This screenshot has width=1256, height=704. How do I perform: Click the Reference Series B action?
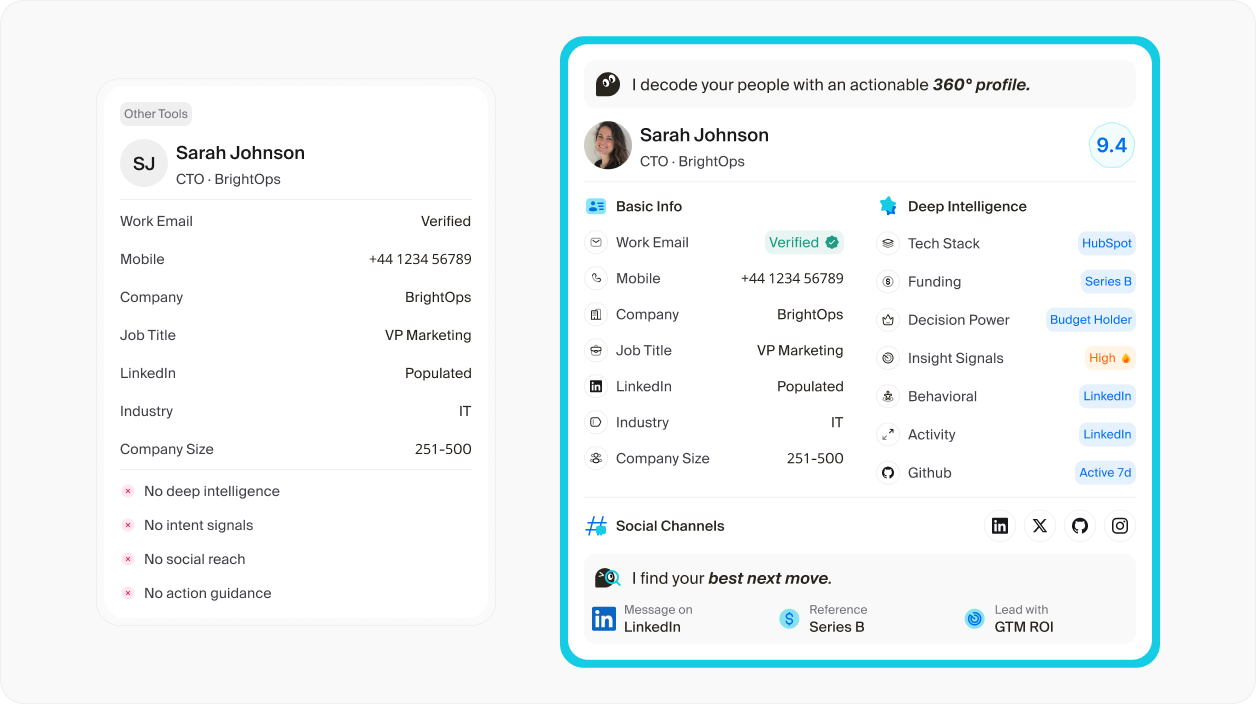pos(823,619)
